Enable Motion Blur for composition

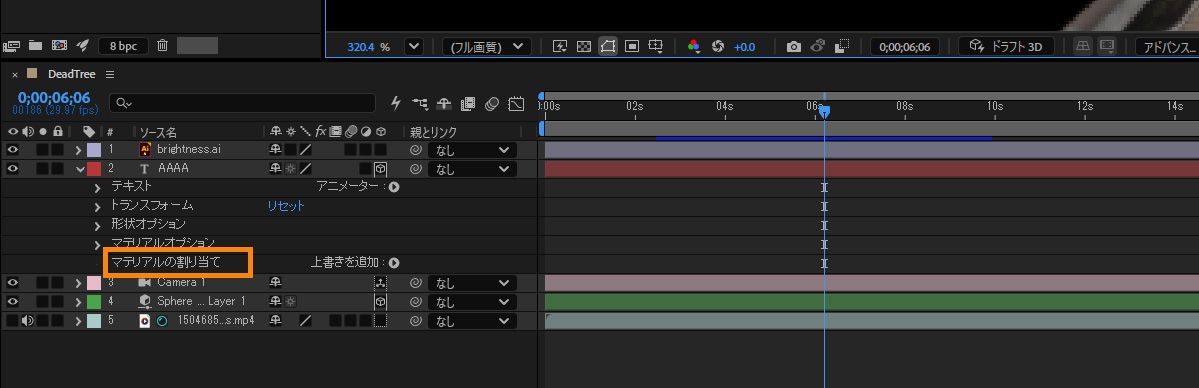(492, 103)
